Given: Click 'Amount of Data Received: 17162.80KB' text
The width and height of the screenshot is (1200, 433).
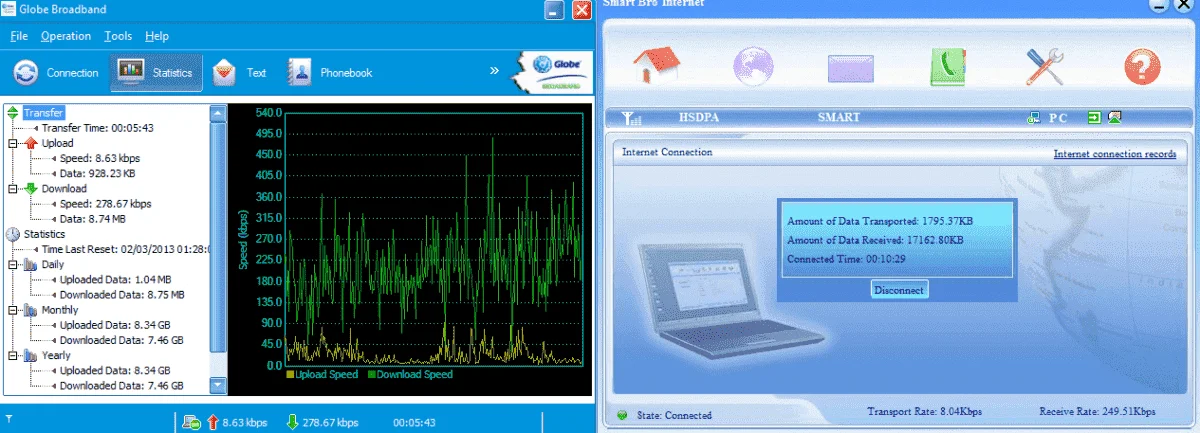Looking at the screenshot, I should (x=875, y=240).
